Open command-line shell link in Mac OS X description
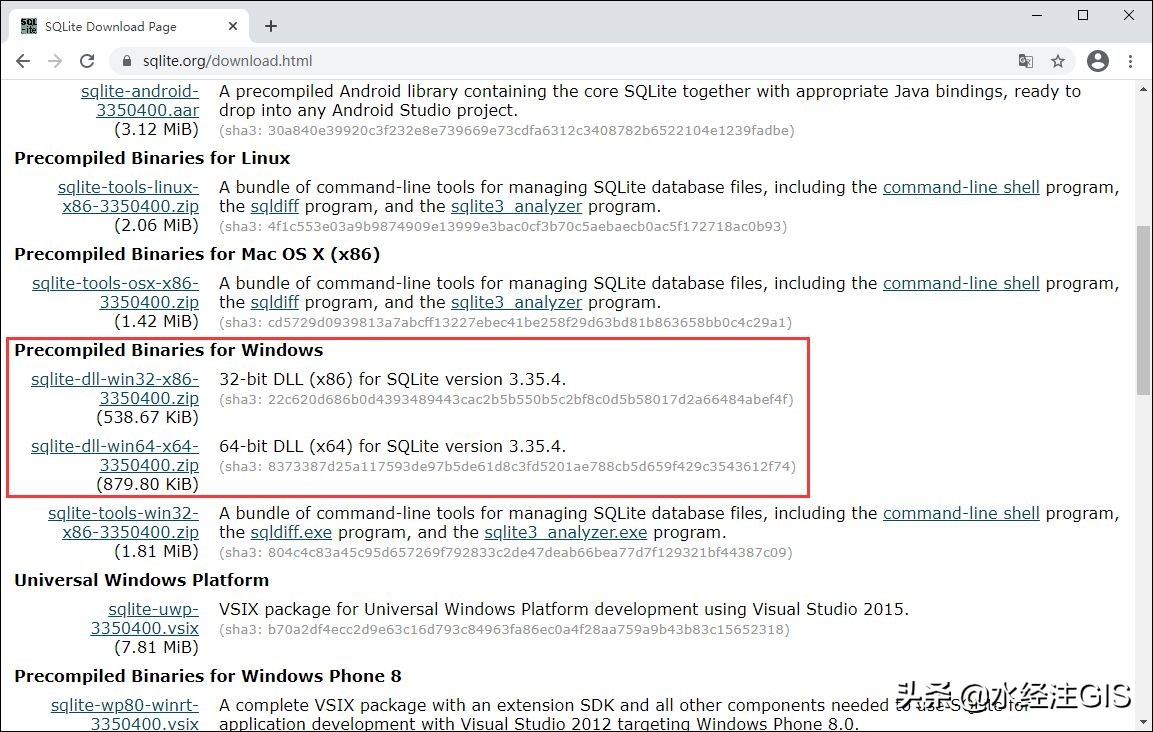 961,283
